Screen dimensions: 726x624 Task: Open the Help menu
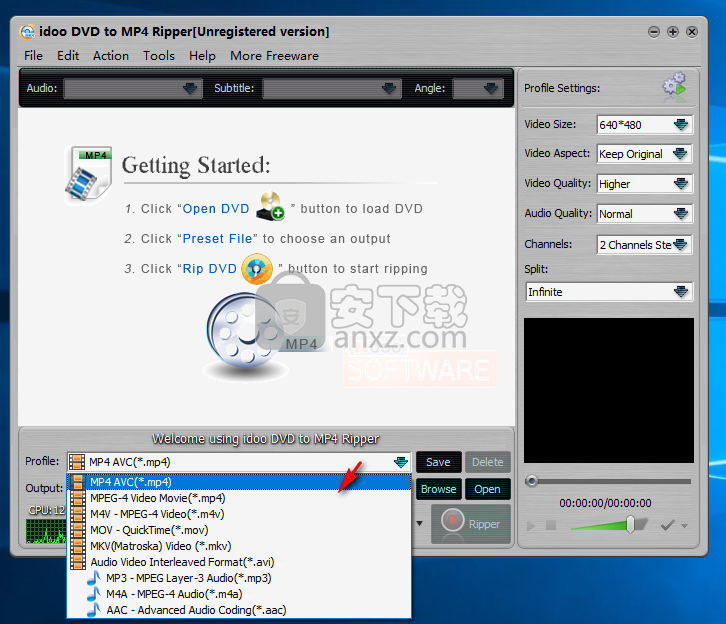[x=202, y=56]
